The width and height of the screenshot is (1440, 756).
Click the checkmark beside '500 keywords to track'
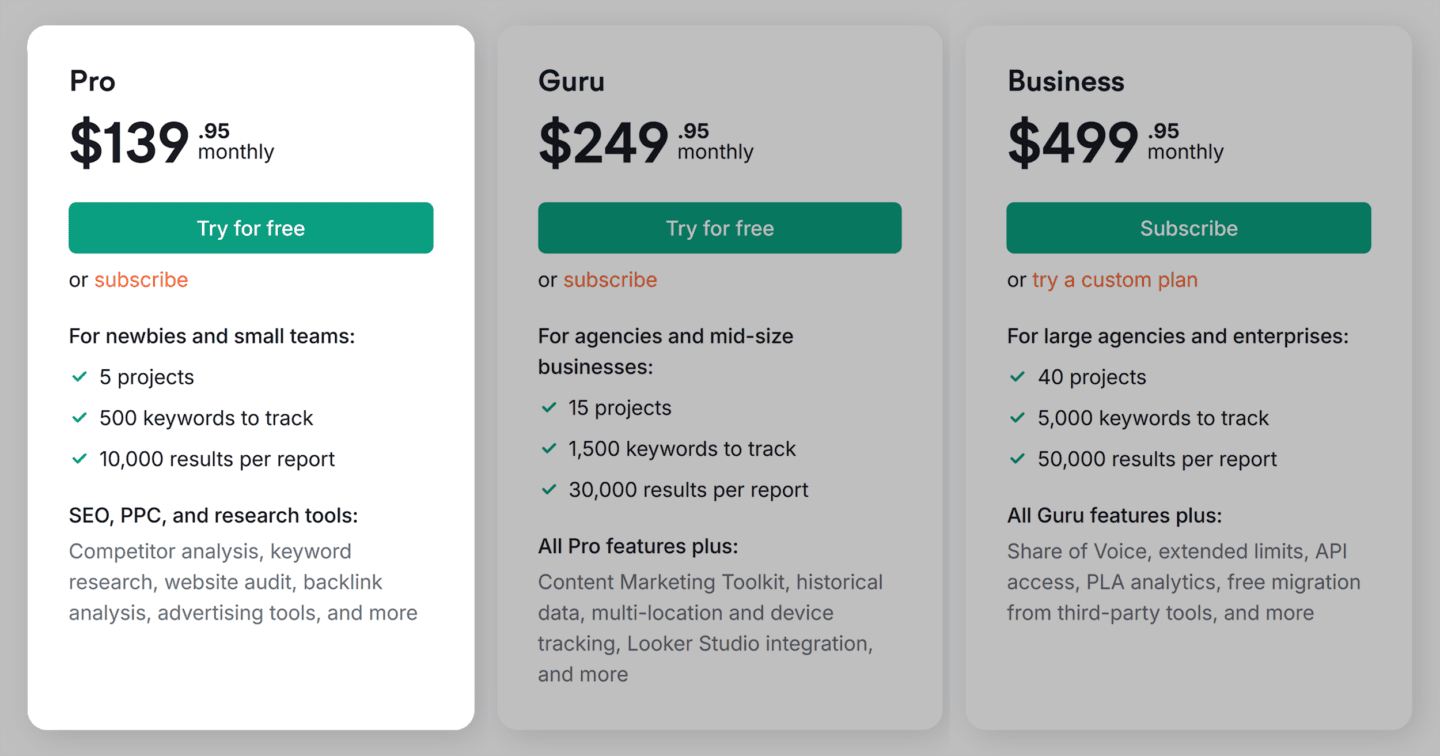coord(80,418)
